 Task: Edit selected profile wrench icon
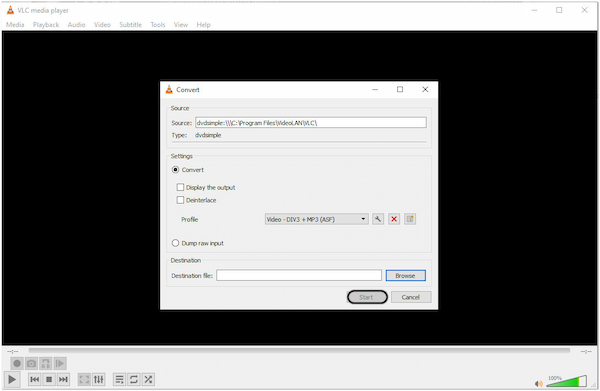click(x=378, y=219)
